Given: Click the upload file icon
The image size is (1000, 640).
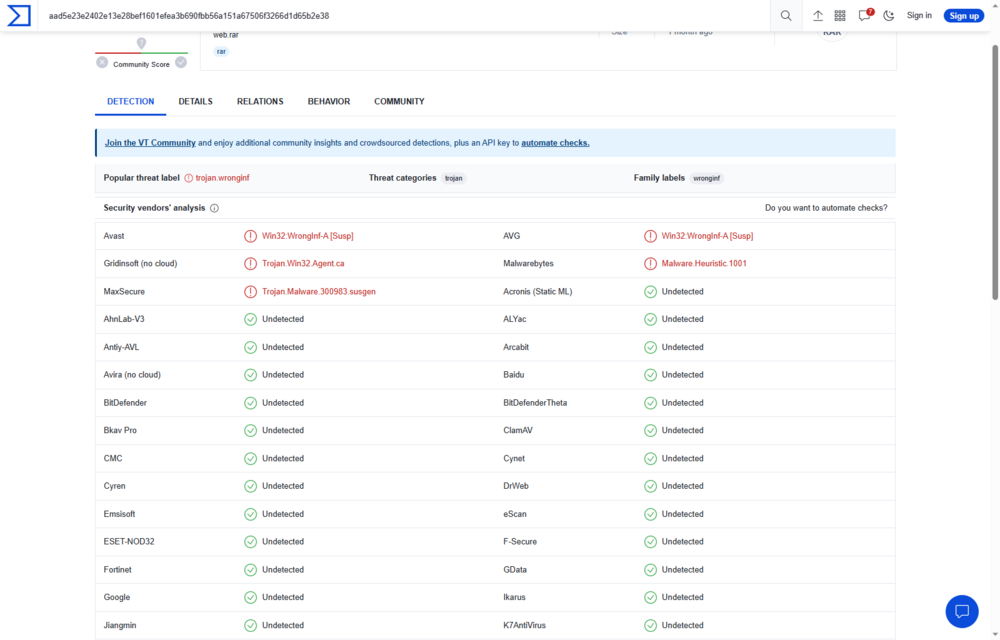Looking at the screenshot, I should [x=818, y=15].
